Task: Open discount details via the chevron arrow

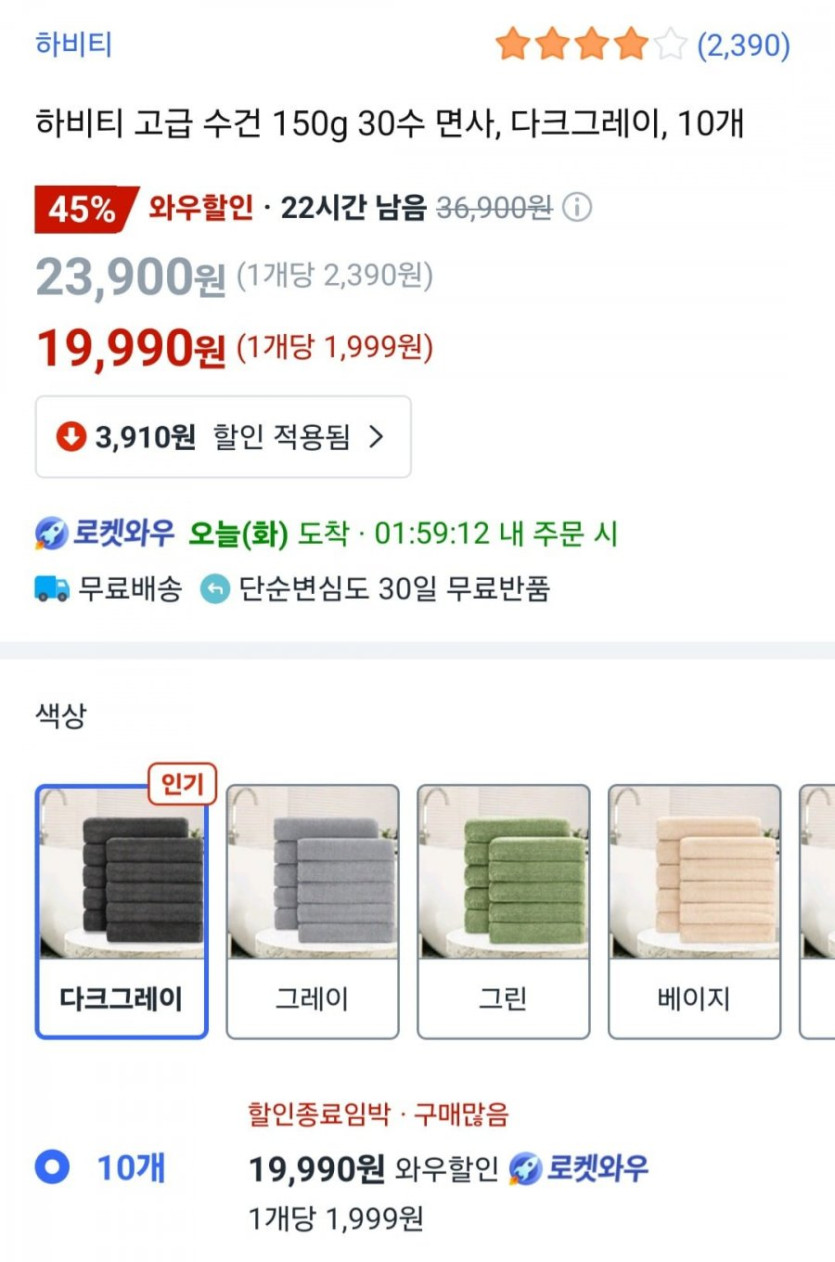Action: [x=376, y=437]
